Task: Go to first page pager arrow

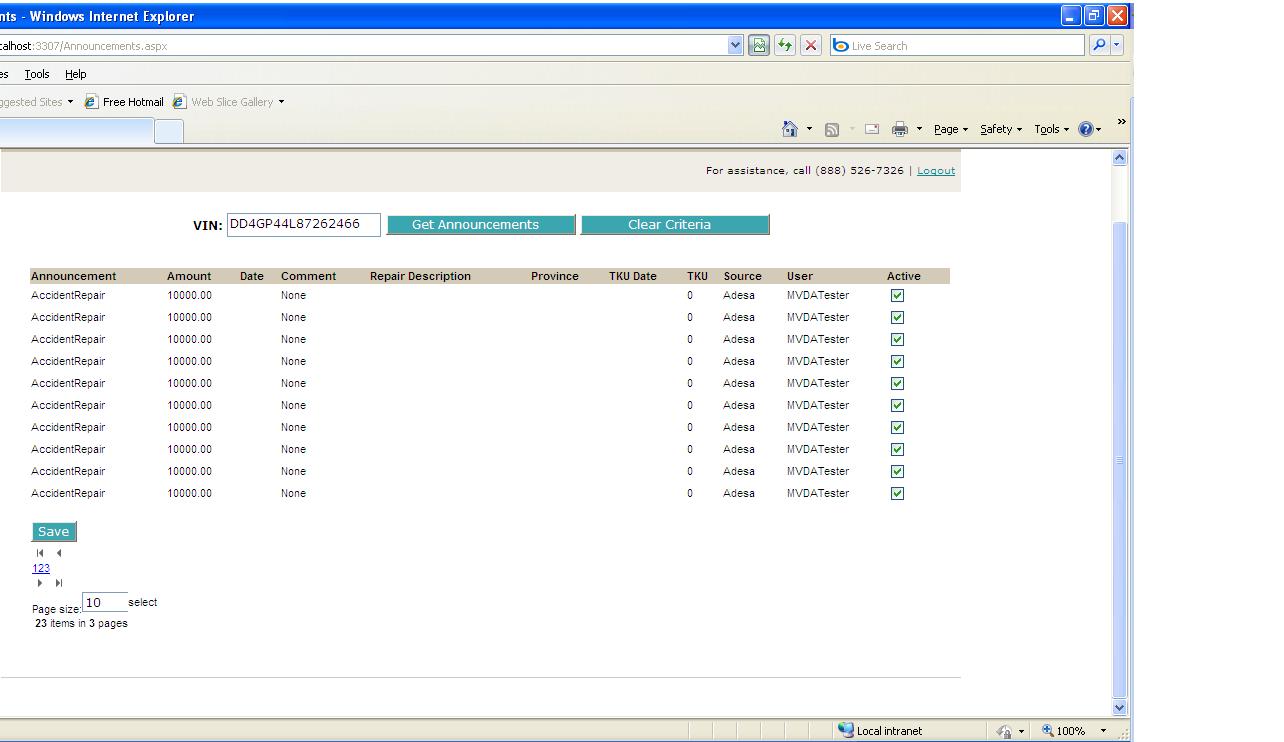Action: (40, 553)
